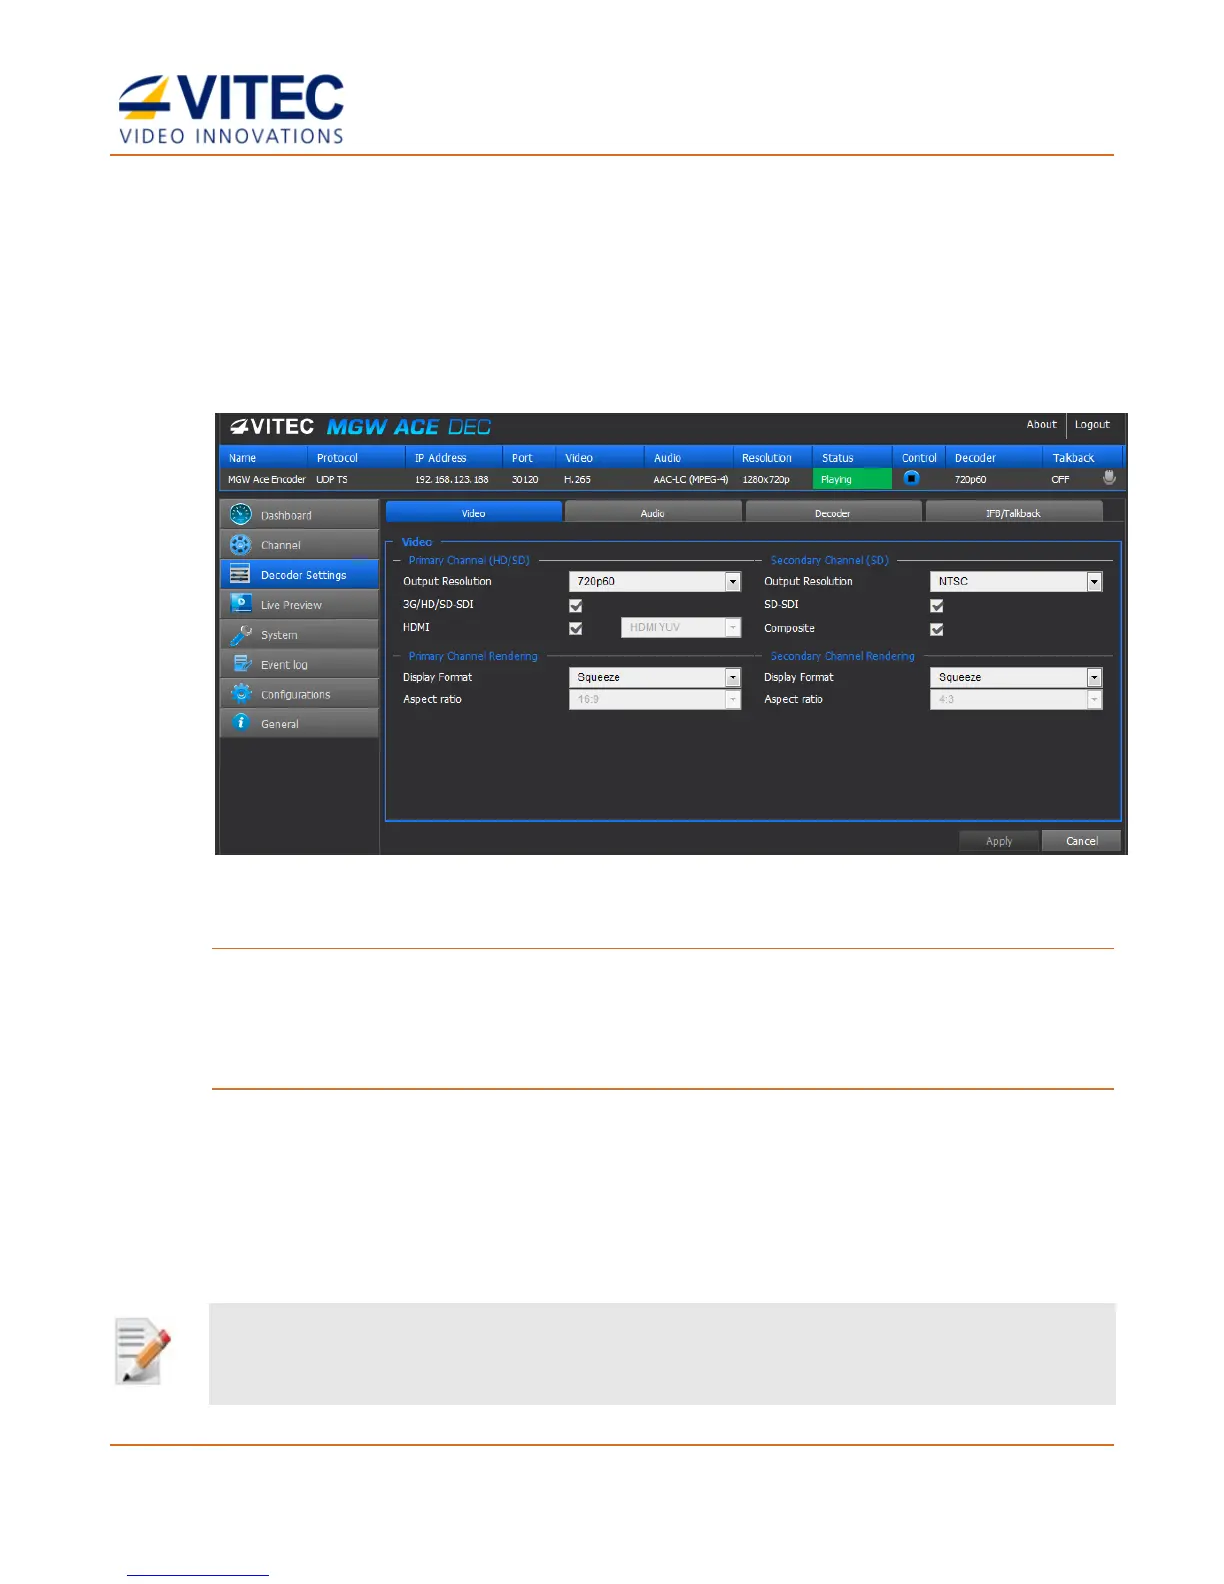Select Decoder Settings in the sidebar
Viewport: 1224px width, 1584px height.
(299, 574)
